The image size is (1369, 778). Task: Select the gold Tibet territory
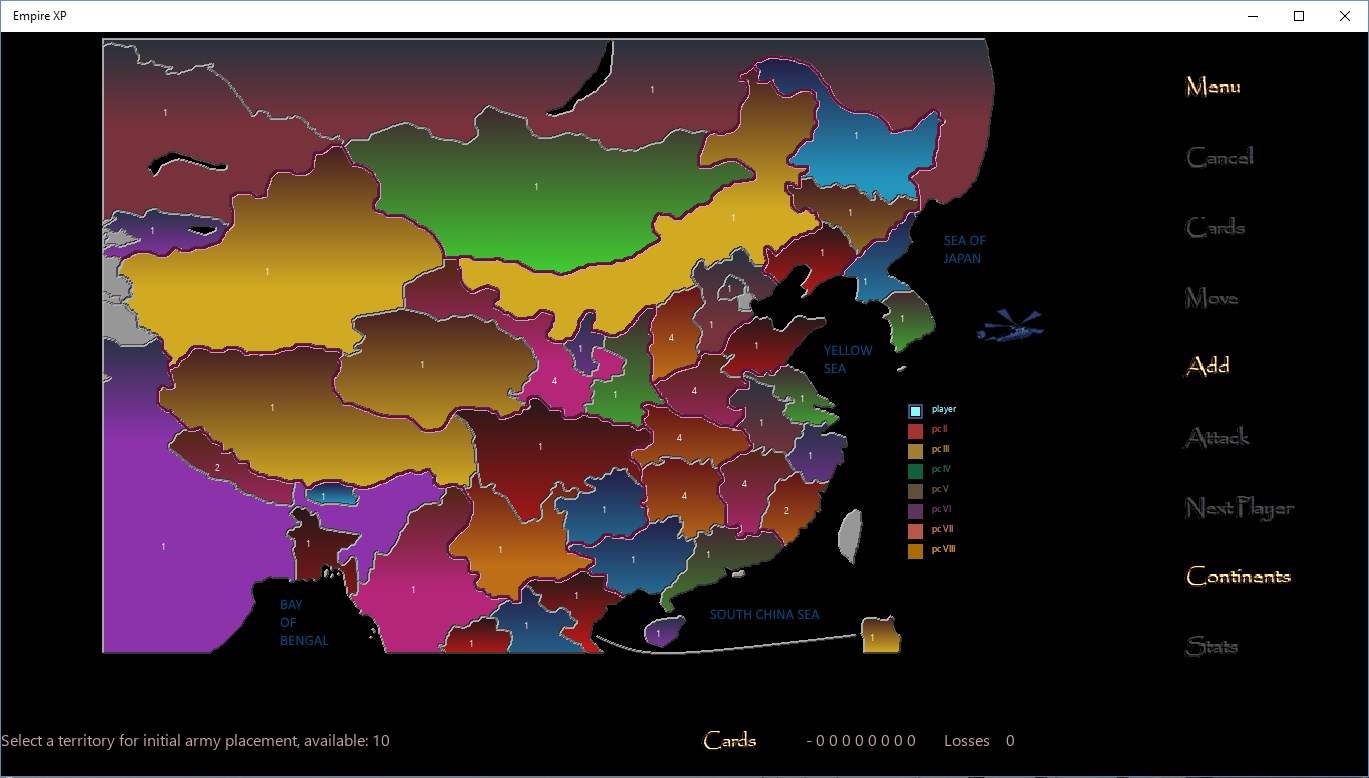pyautogui.click(x=272, y=407)
